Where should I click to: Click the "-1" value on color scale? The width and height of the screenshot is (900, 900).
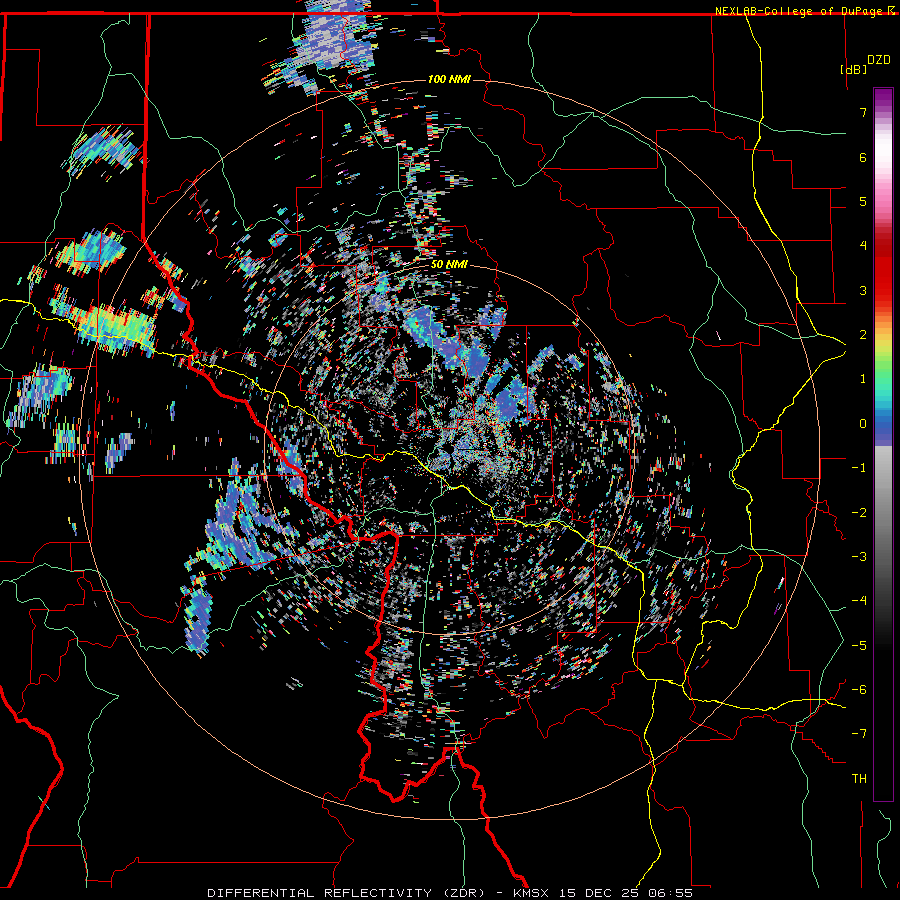click(859, 468)
